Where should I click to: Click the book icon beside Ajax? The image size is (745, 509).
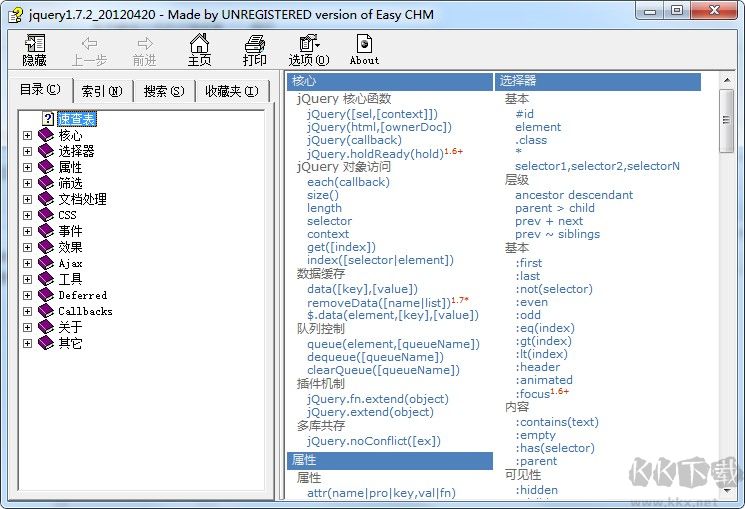click(46, 263)
